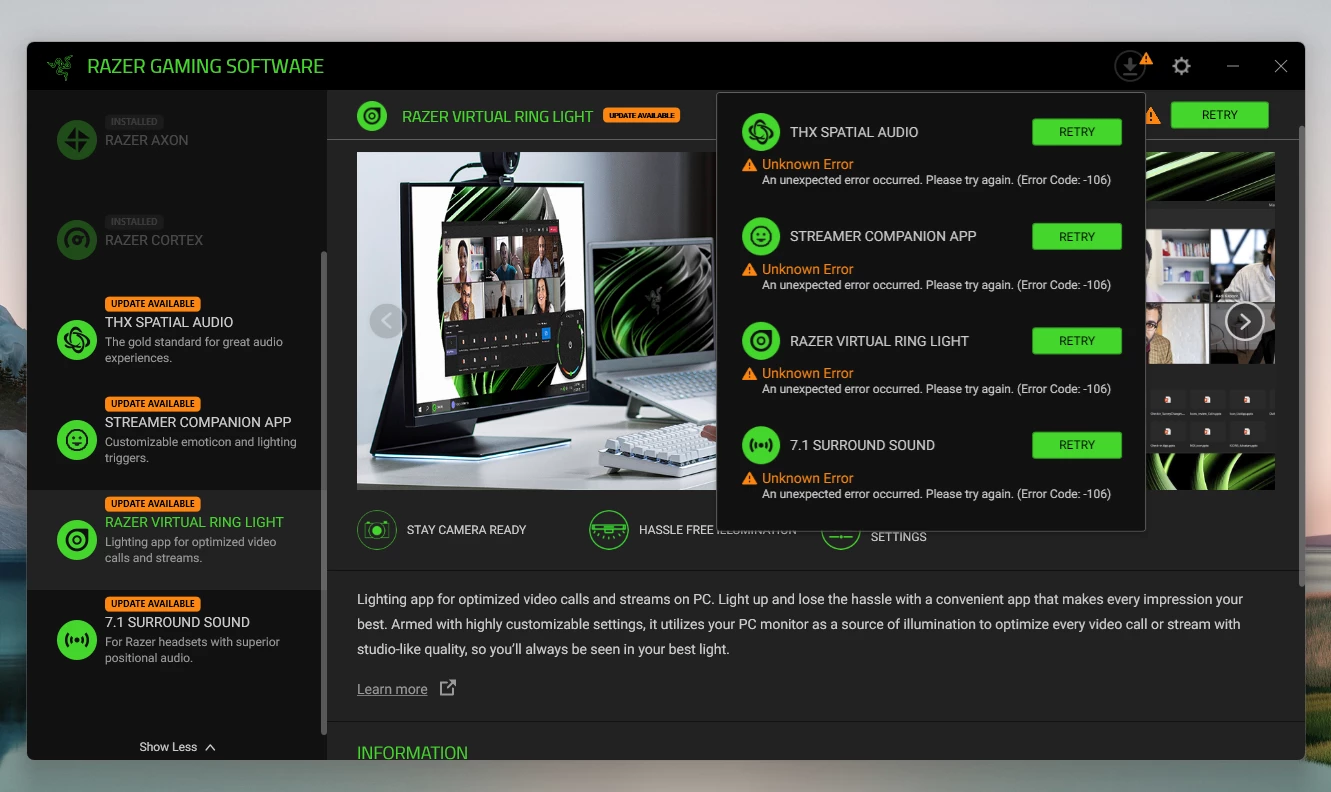Click Stay Camera Ready label

coord(466,530)
